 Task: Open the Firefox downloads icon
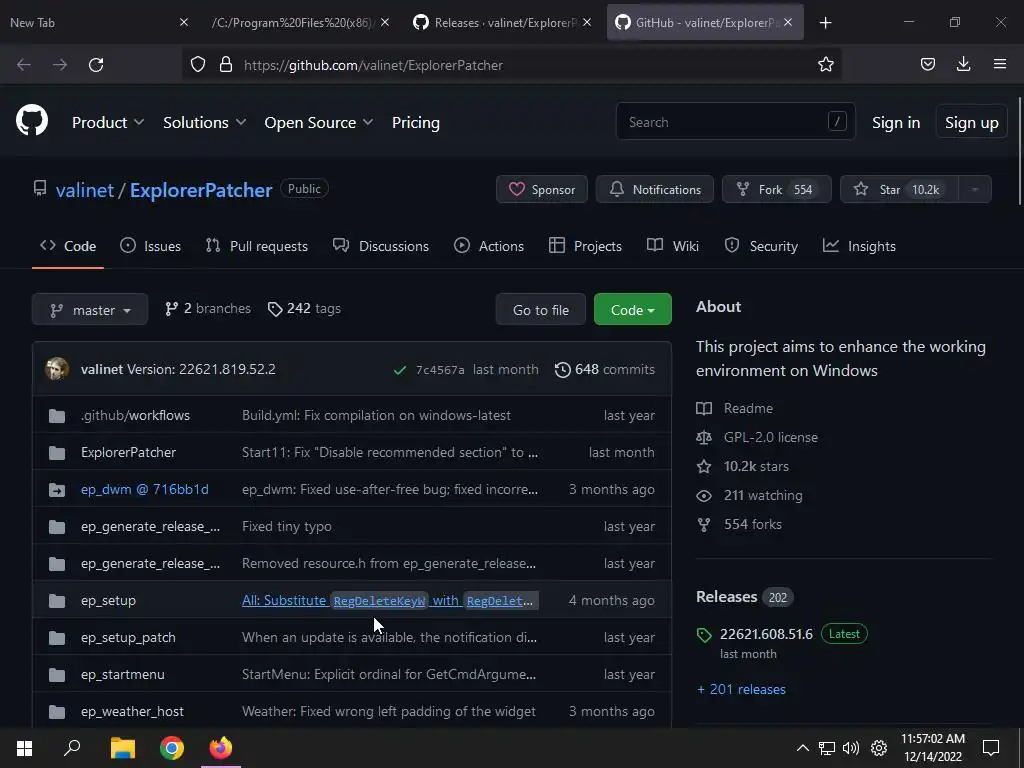click(x=963, y=64)
